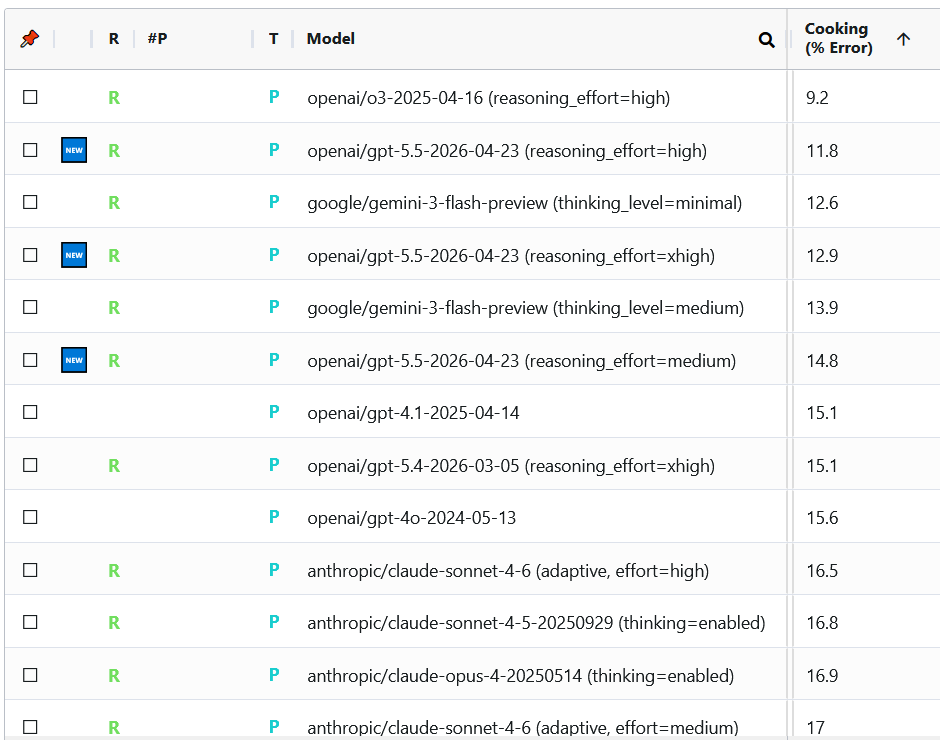Click NEW badge on gpt-5.5 reasoning_effort=high row
This screenshot has width=940, height=740.
(x=74, y=150)
